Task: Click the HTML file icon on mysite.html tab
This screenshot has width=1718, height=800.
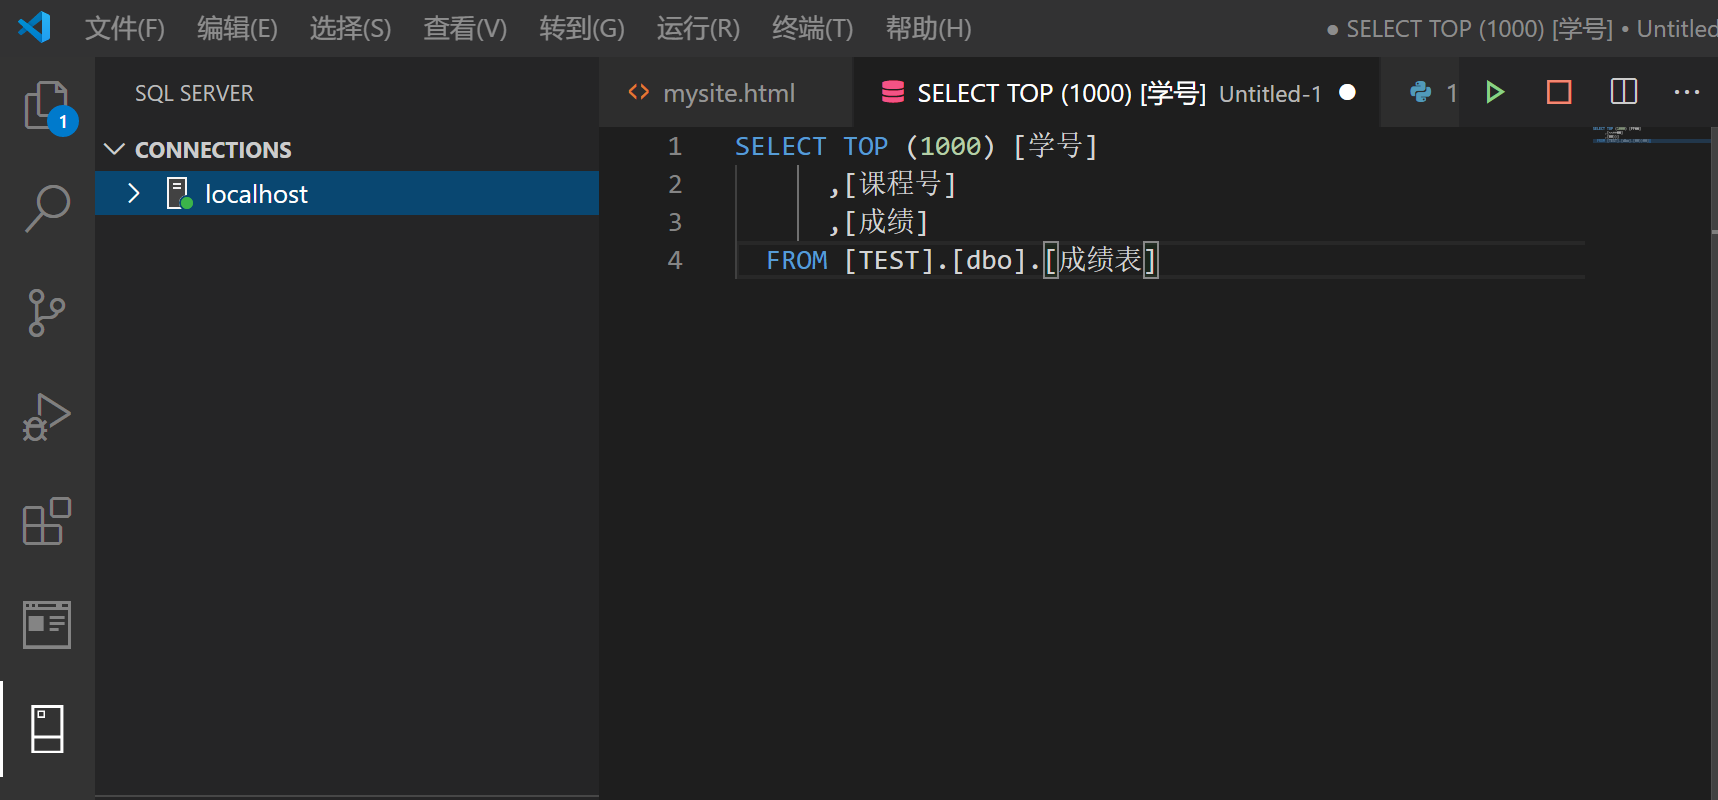Action: (x=639, y=92)
